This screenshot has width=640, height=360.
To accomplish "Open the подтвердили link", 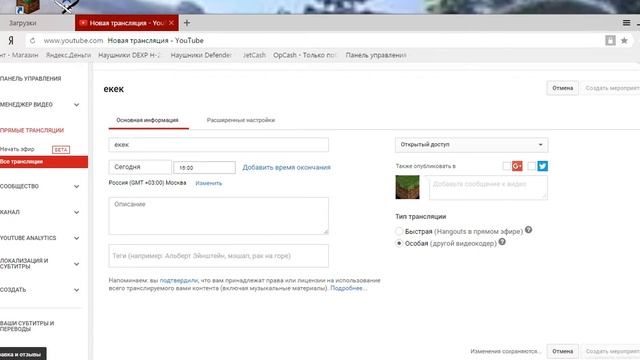I will [178, 280].
